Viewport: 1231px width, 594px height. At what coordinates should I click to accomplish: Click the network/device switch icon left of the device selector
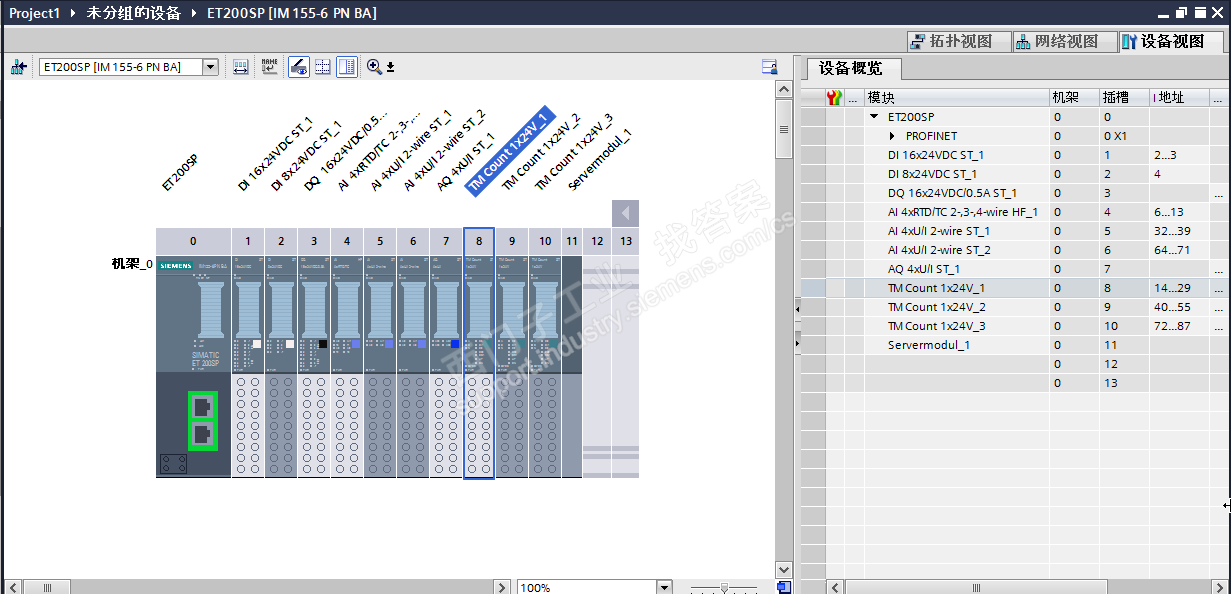coord(18,67)
